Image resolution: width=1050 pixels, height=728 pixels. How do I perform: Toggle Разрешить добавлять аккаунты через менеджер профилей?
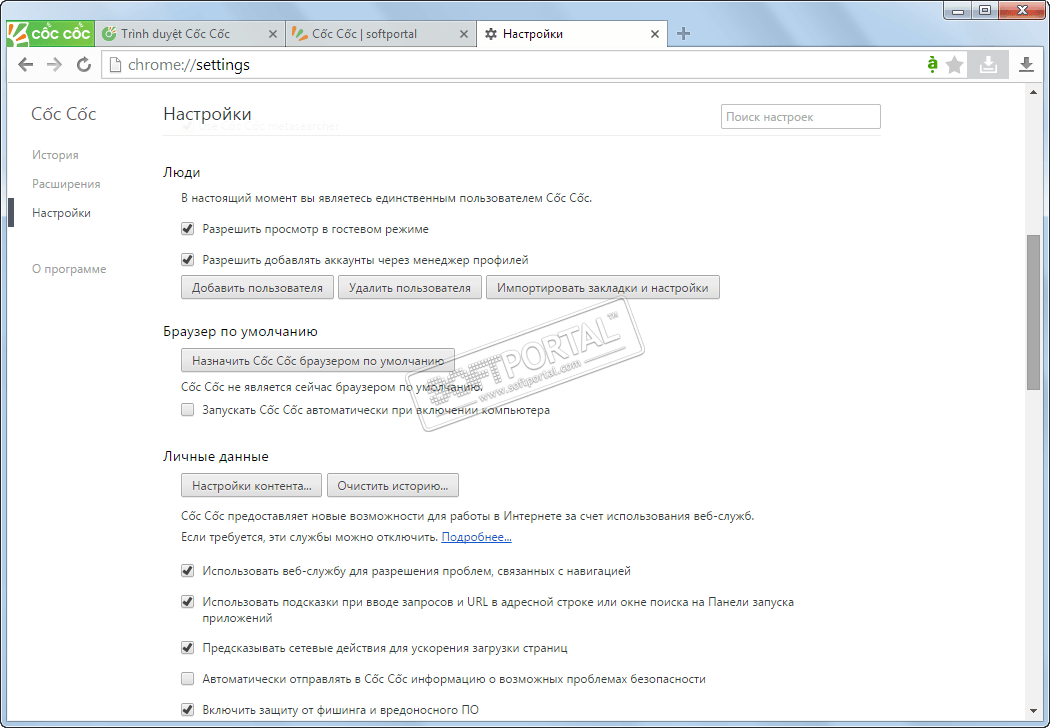point(188,260)
